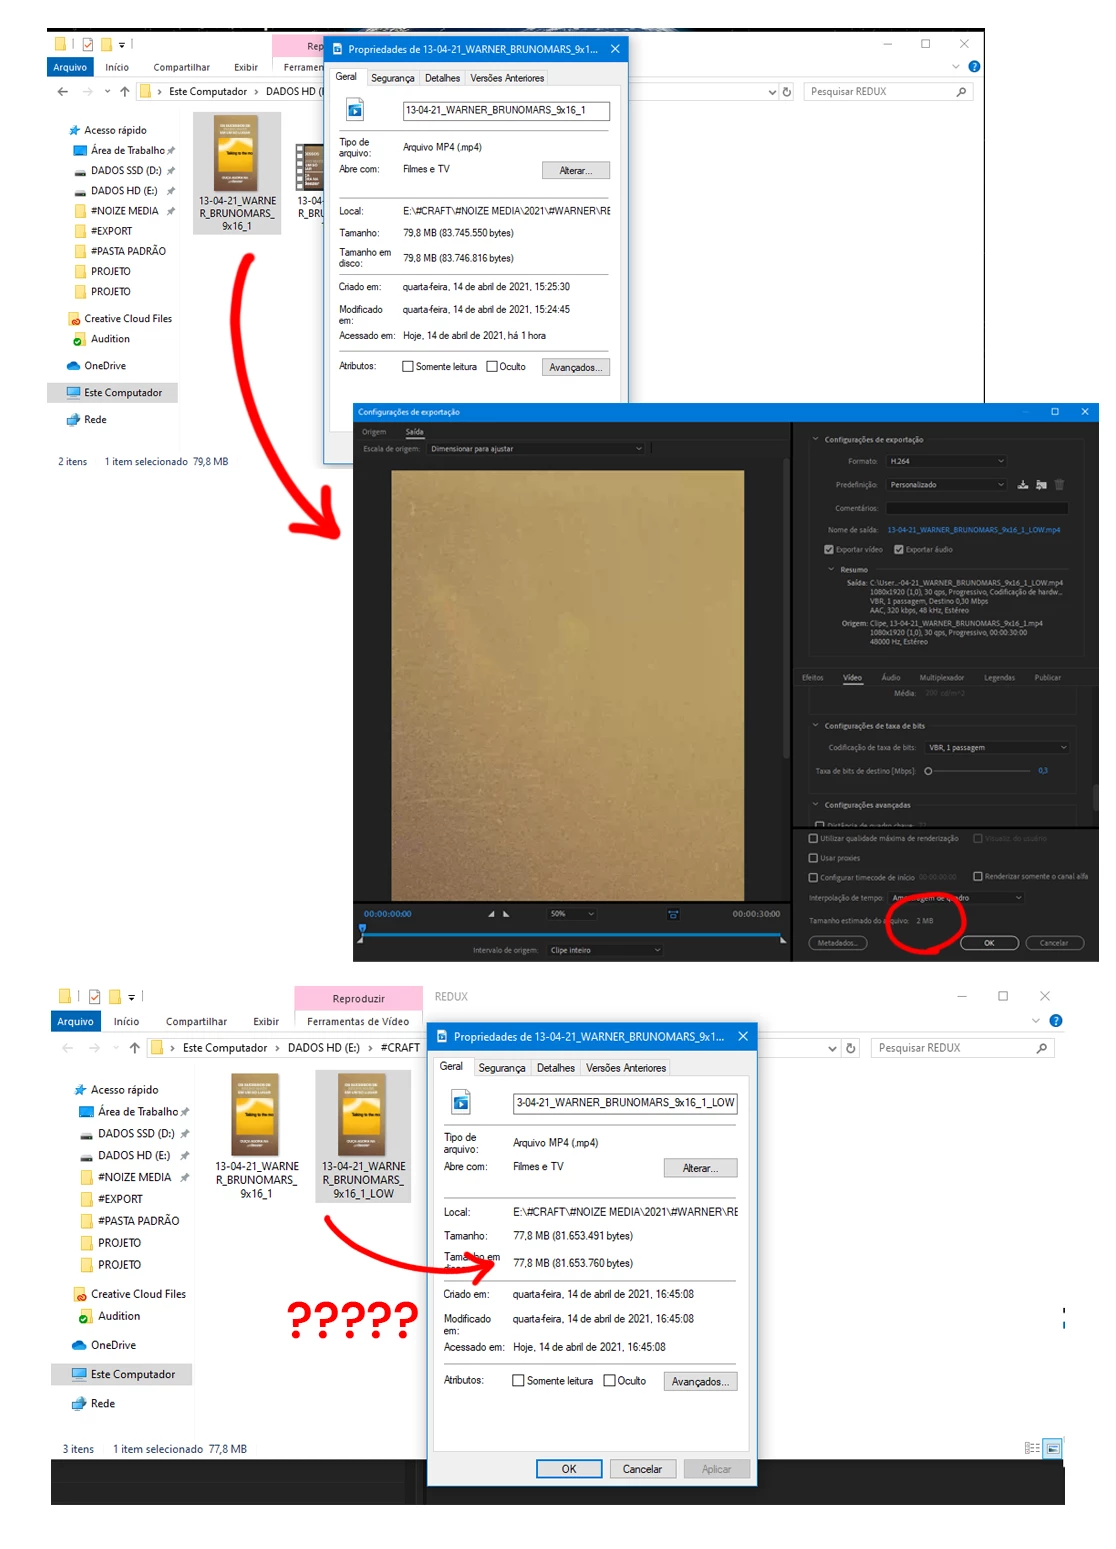Click the large icons view button in the 3-item Explorer status bar
Screen dimensions: 1116x1549
(1052, 1448)
